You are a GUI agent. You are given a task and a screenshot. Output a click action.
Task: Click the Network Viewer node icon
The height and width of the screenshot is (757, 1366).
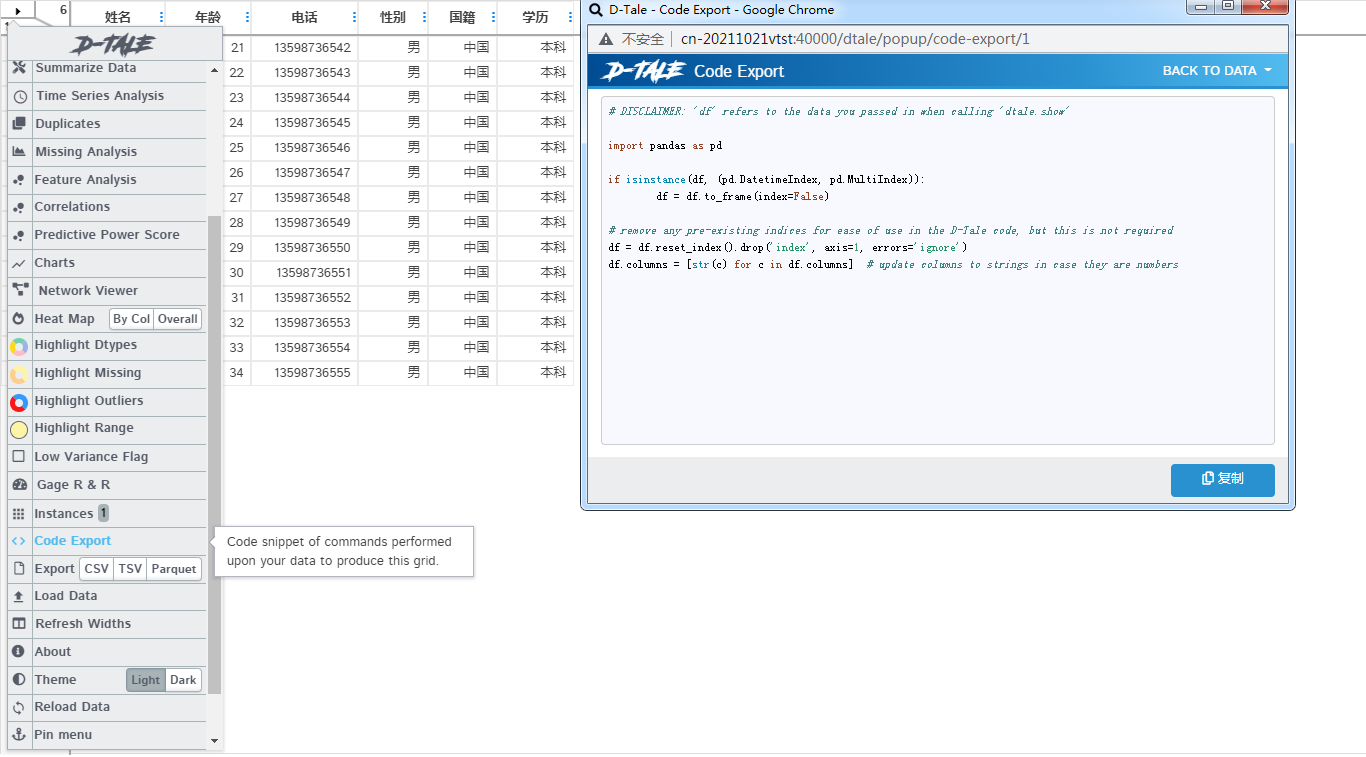click(x=20, y=291)
